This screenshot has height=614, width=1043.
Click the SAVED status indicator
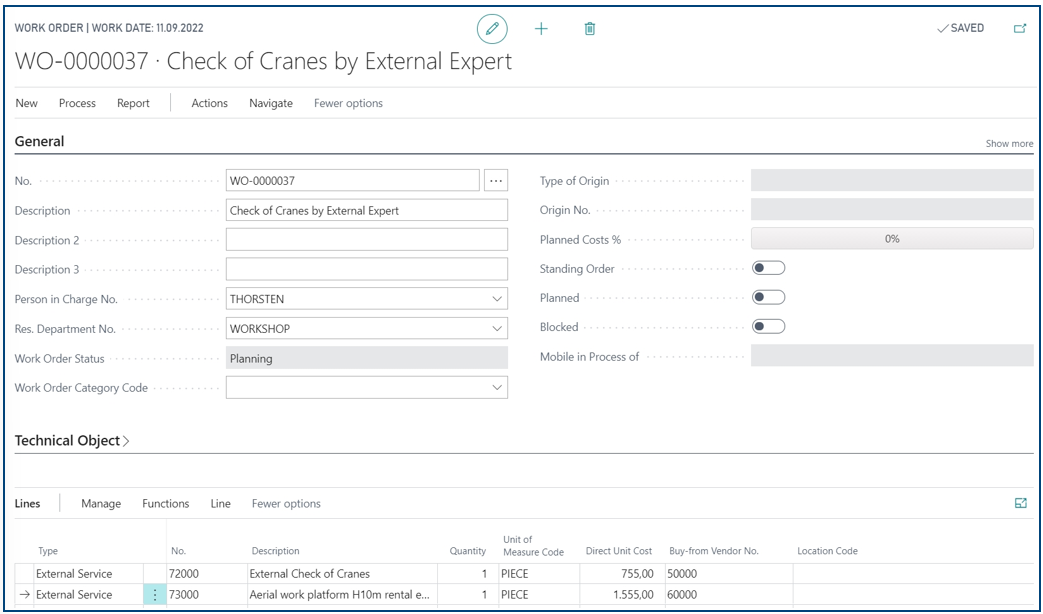click(x=960, y=29)
